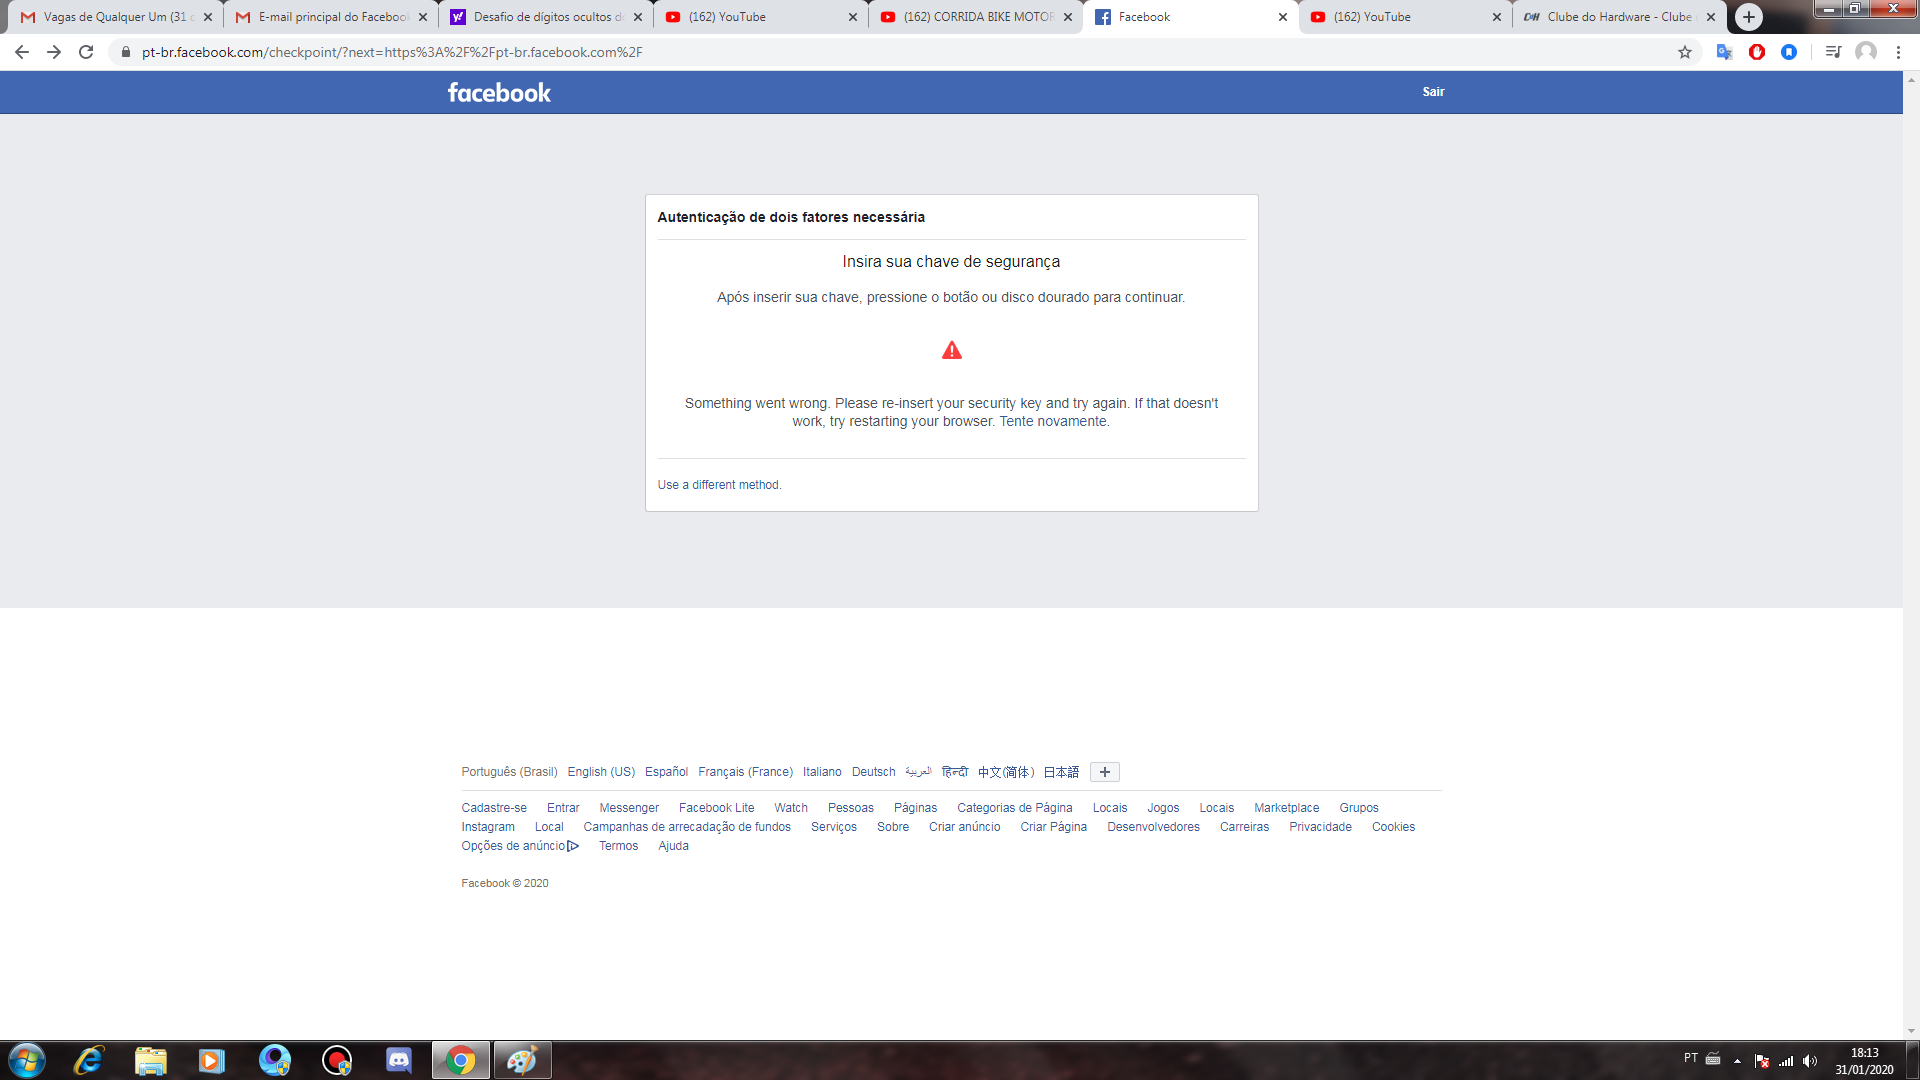Open the Privacidade footer link

tap(1320, 827)
